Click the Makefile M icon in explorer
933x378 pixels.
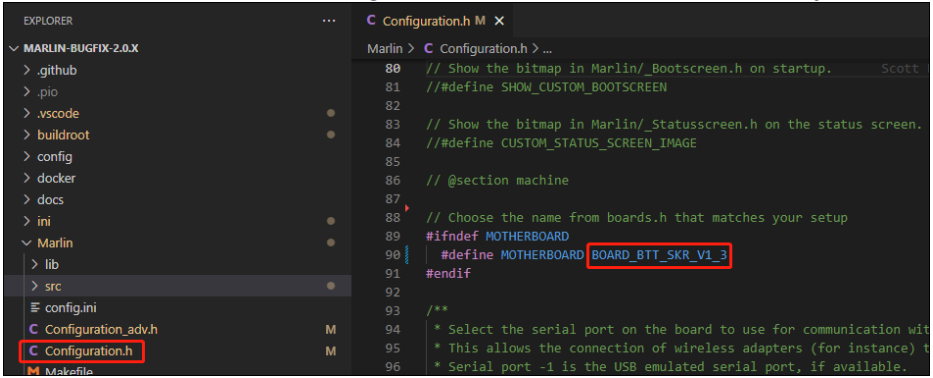click(x=34, y=371)
